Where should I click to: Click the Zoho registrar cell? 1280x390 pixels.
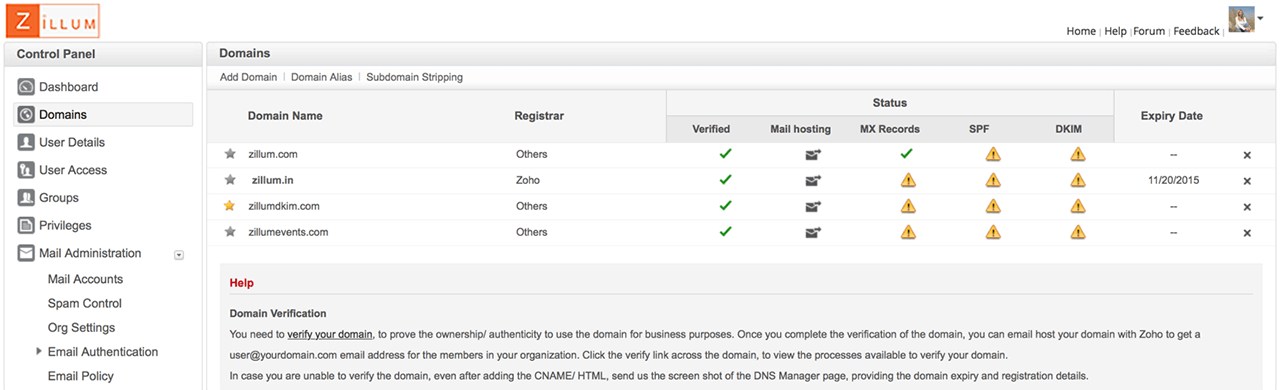click(528, 180)
